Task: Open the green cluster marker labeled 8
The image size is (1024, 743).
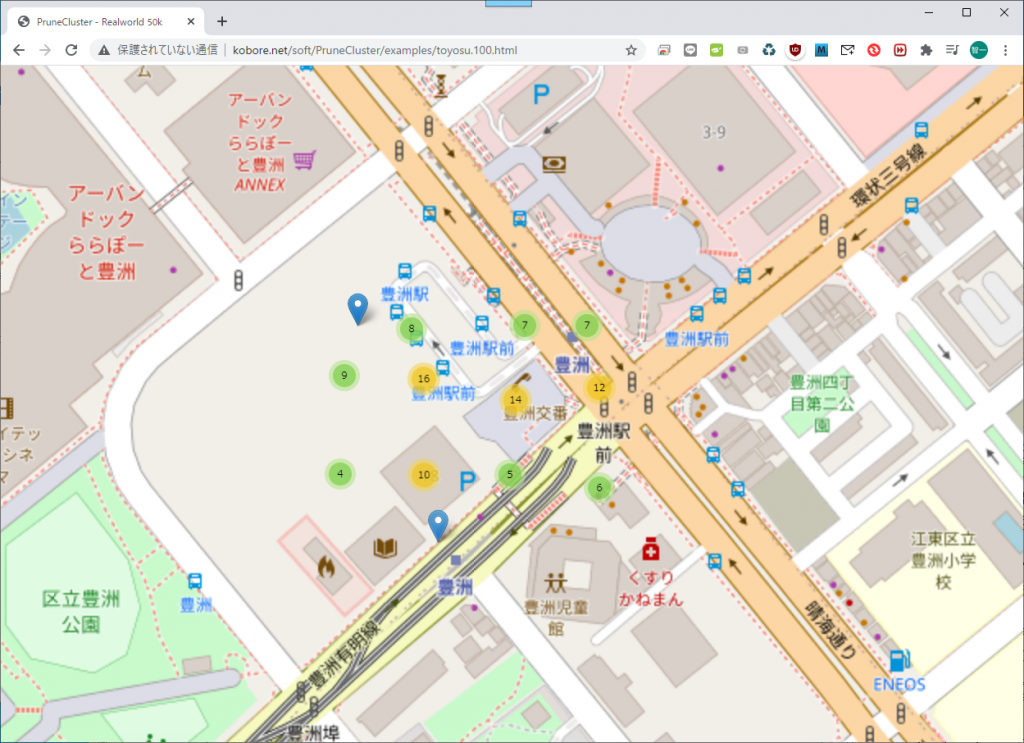Action: pyautogui.click(x=411, y=328)
